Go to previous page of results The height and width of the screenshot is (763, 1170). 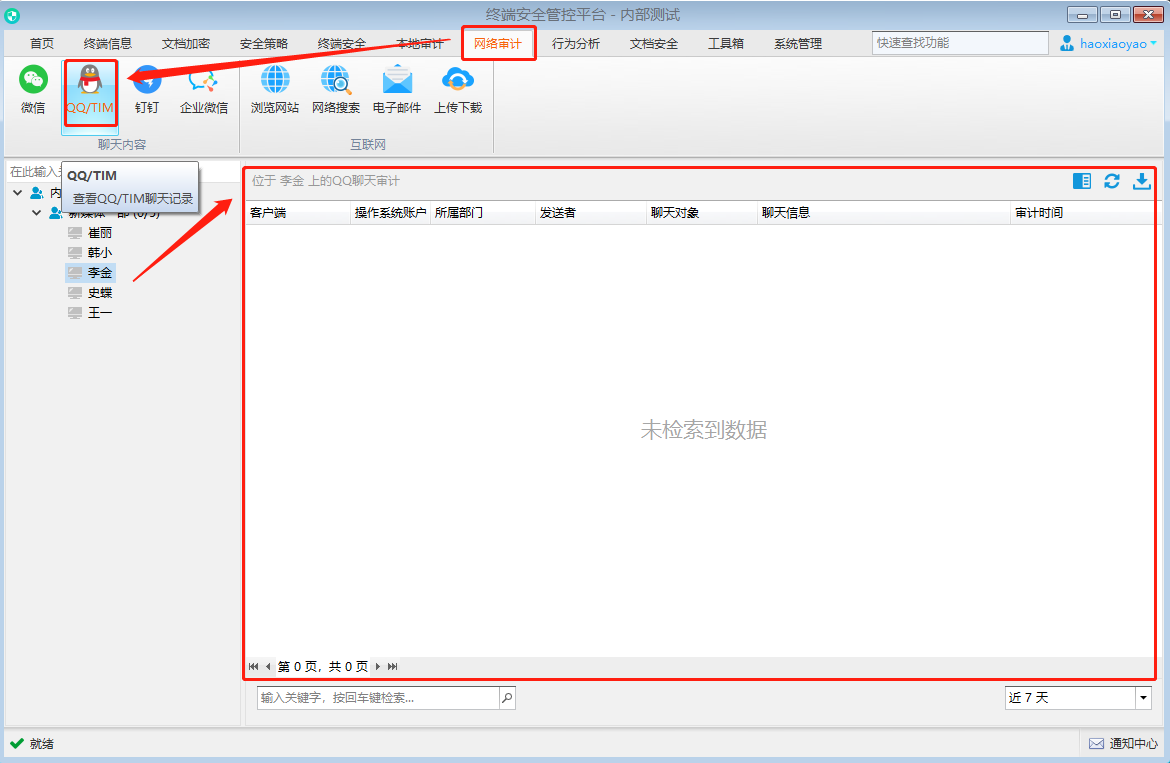(268, 667)
